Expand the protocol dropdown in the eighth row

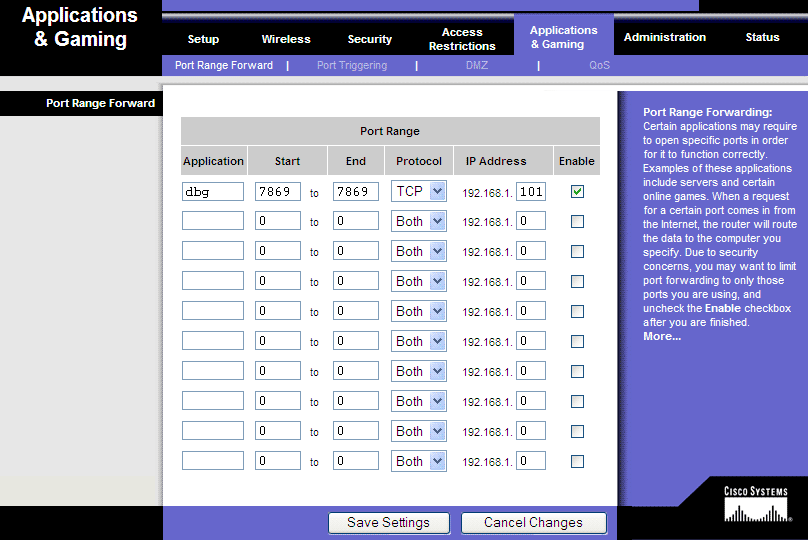click(x=418, y=401)
